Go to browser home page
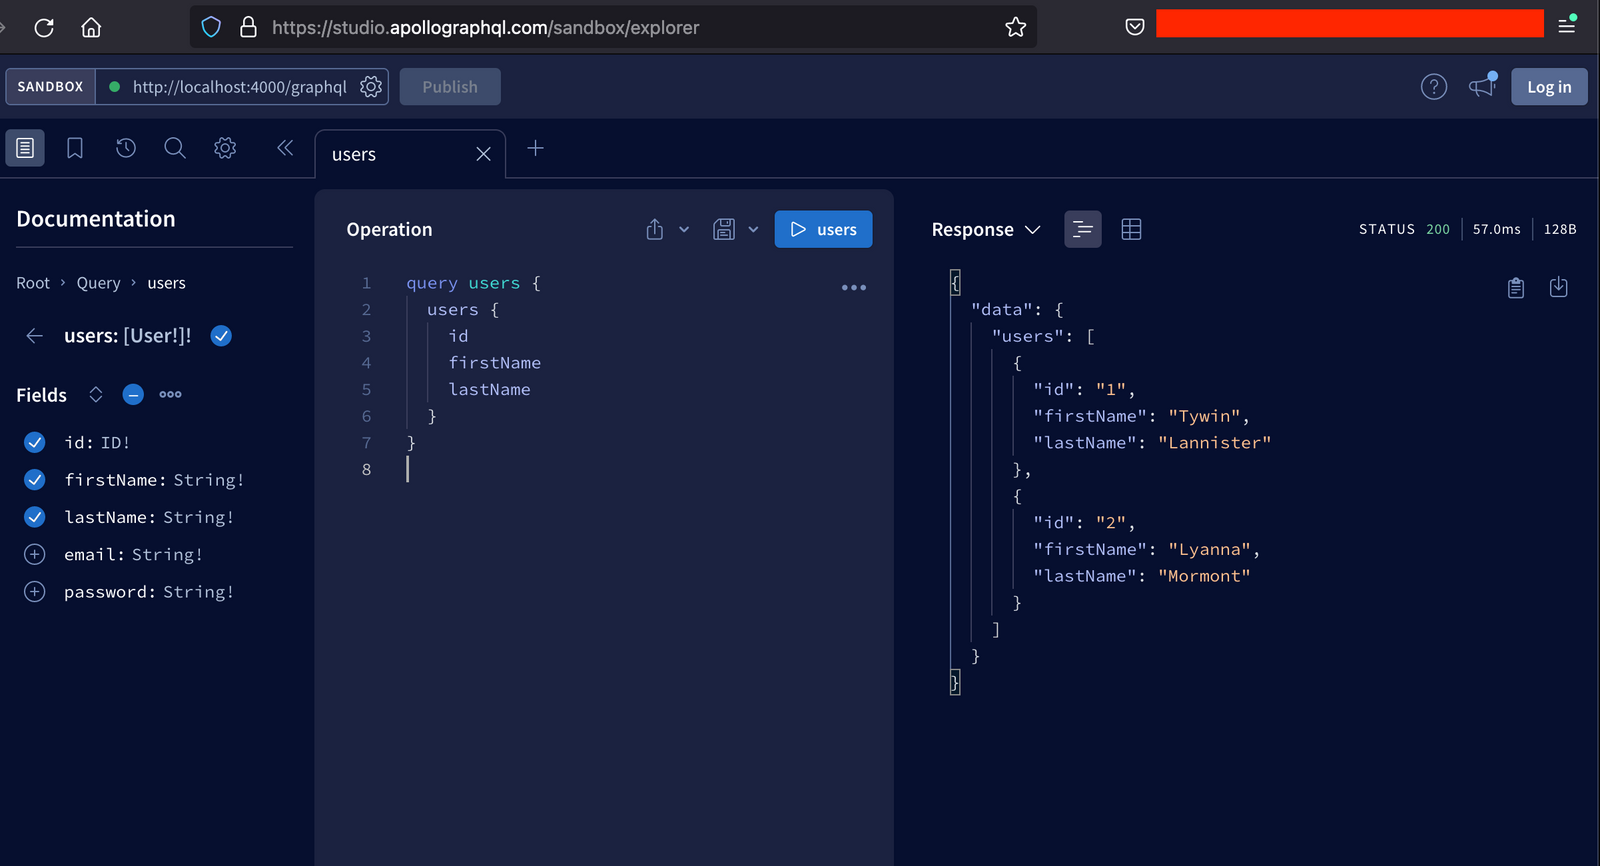This screenshot has width=1600, height=866. (91, 27)
